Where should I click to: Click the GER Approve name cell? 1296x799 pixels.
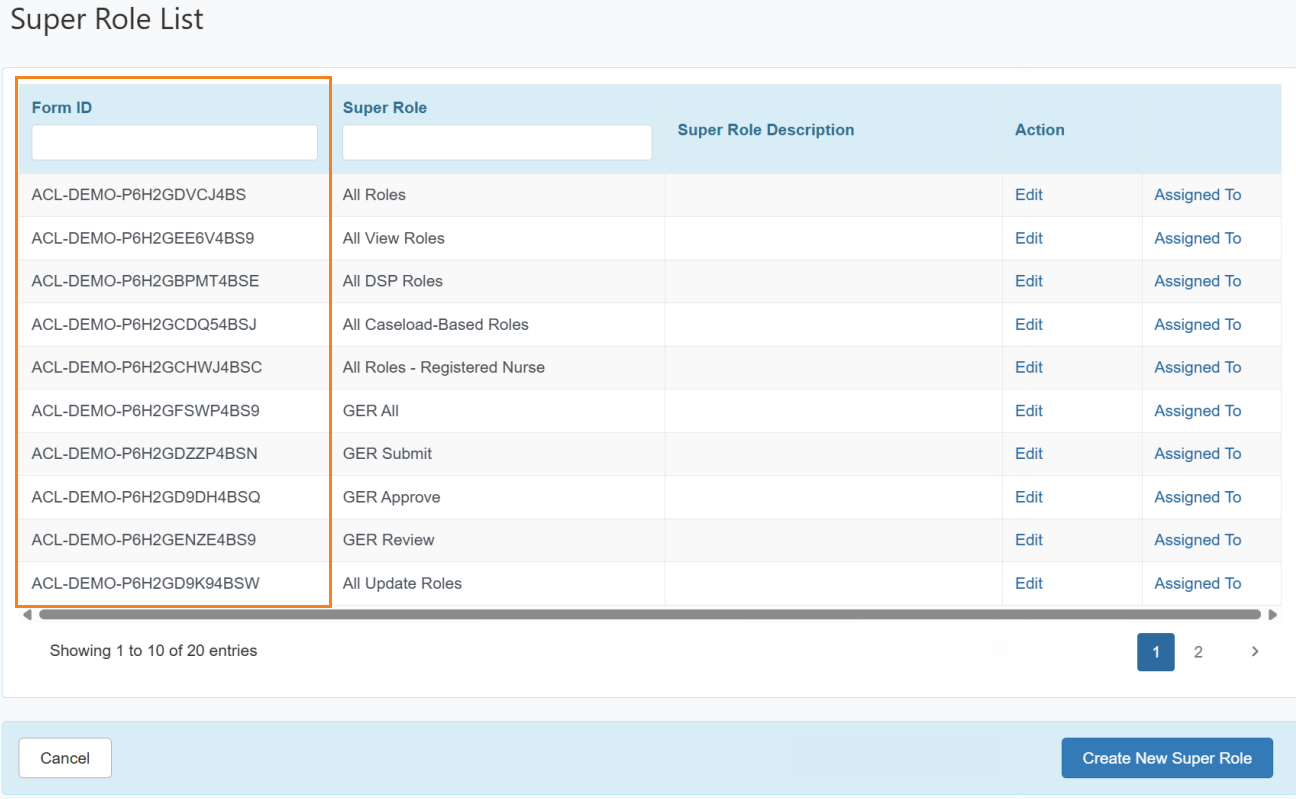pos(392,497)
